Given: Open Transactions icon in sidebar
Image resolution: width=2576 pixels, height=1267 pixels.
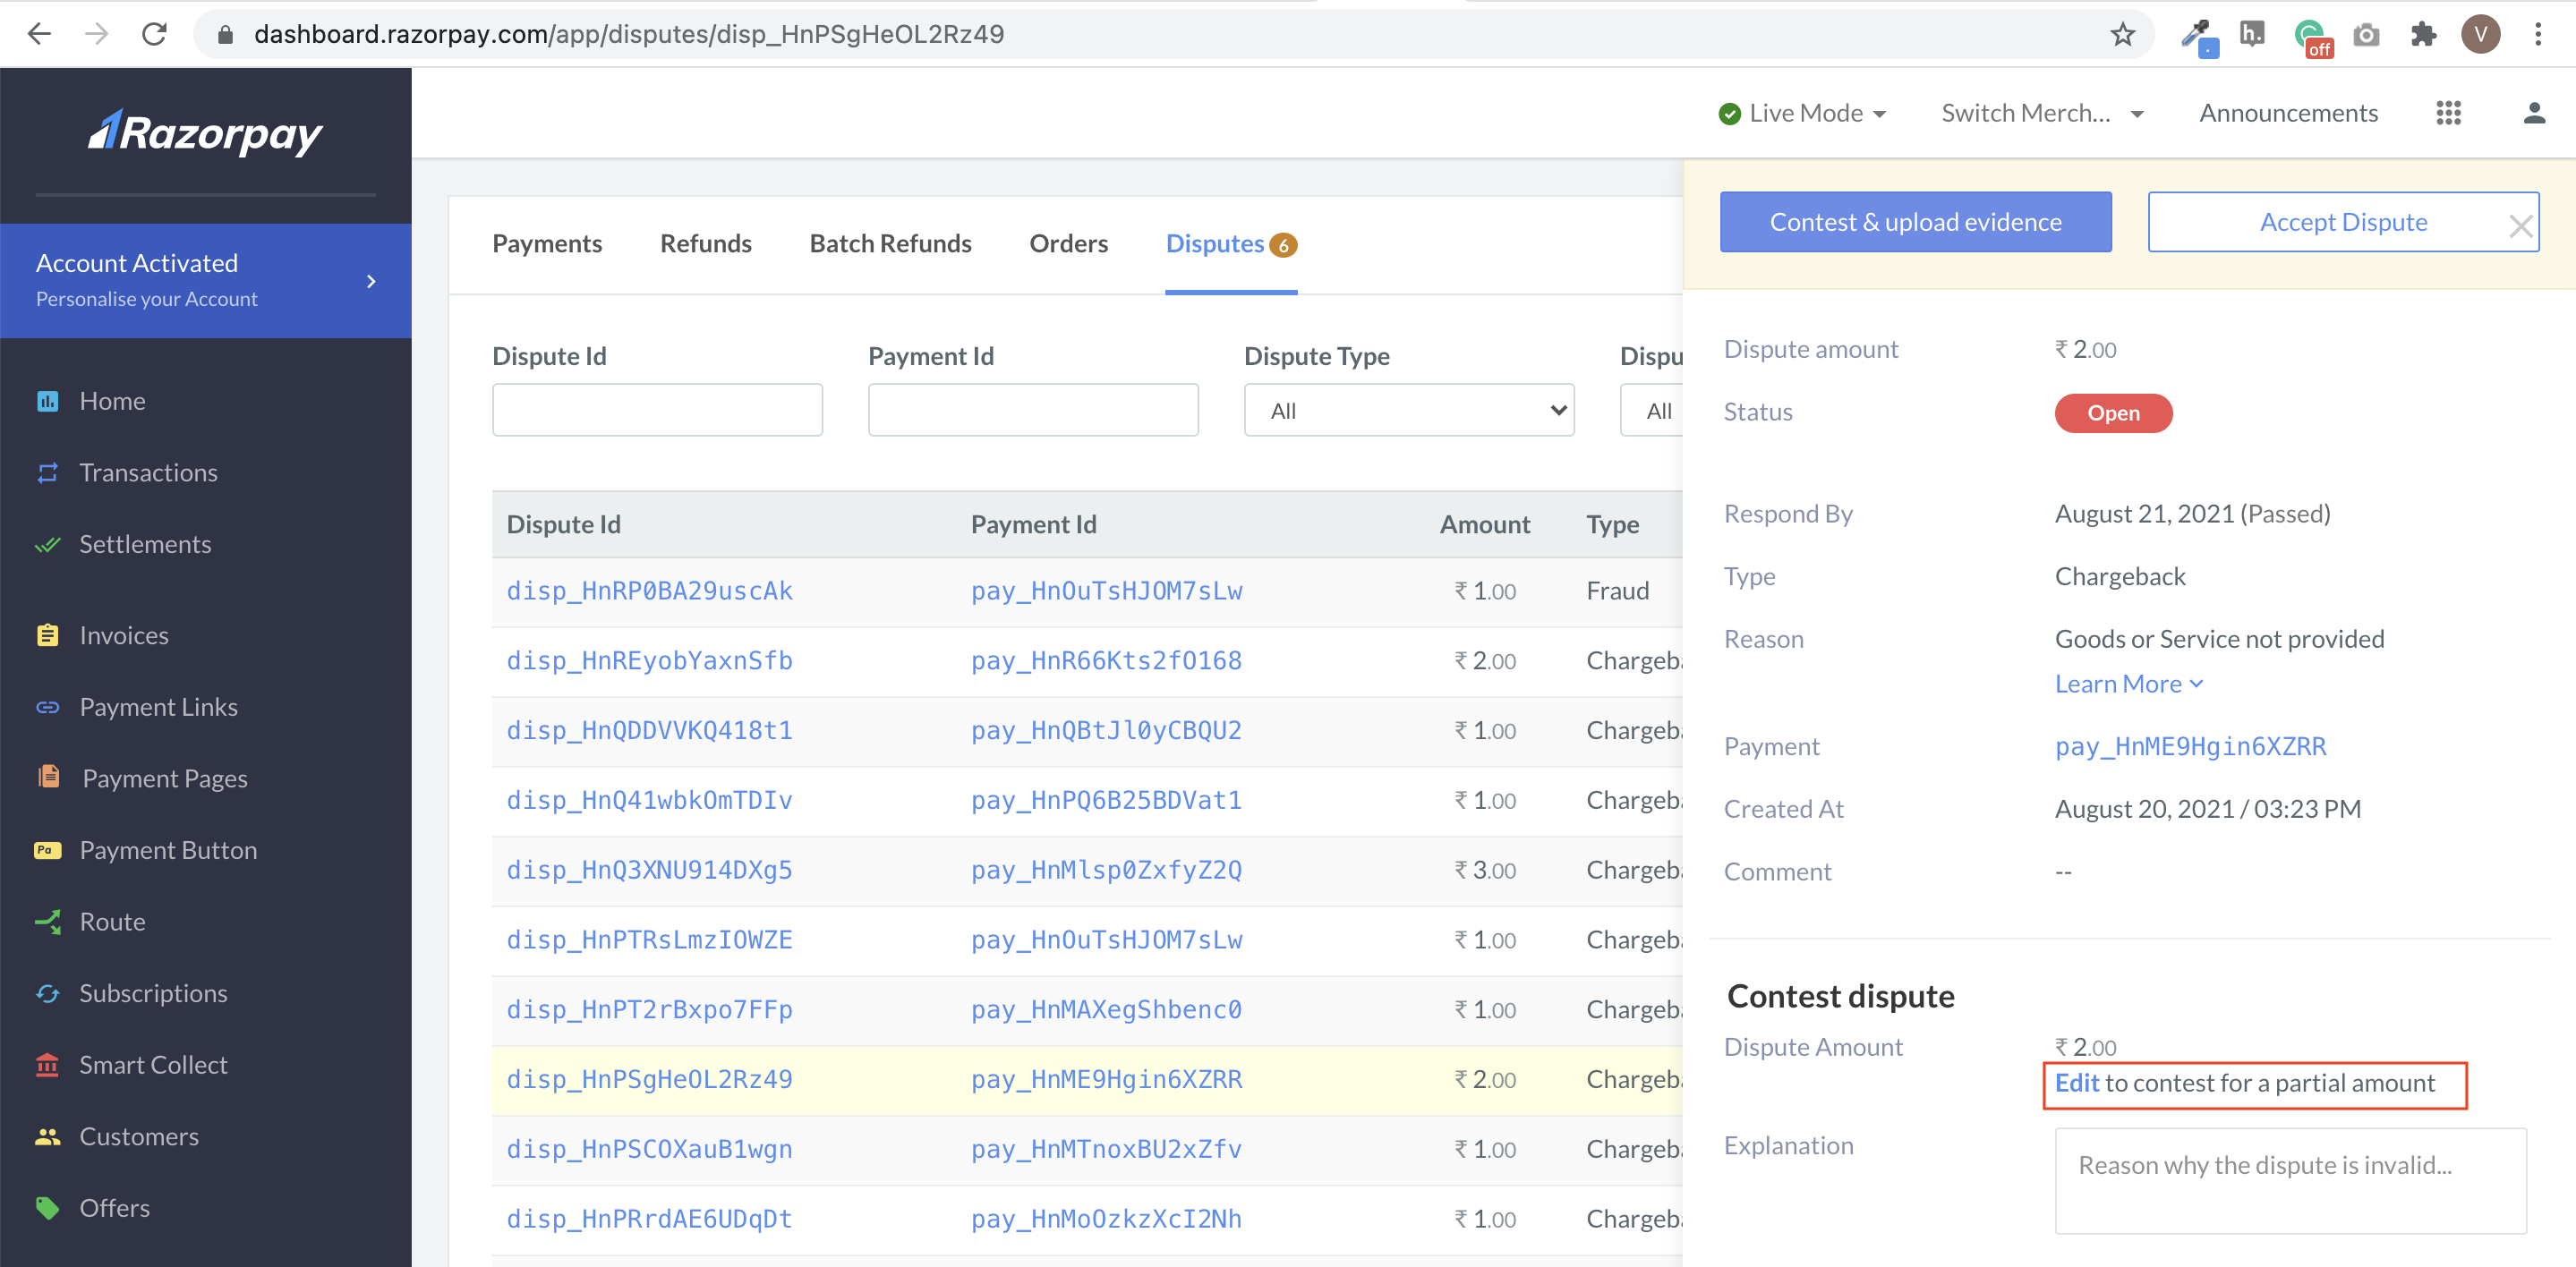Looking at the screenshot, I should tap(47, 473).
